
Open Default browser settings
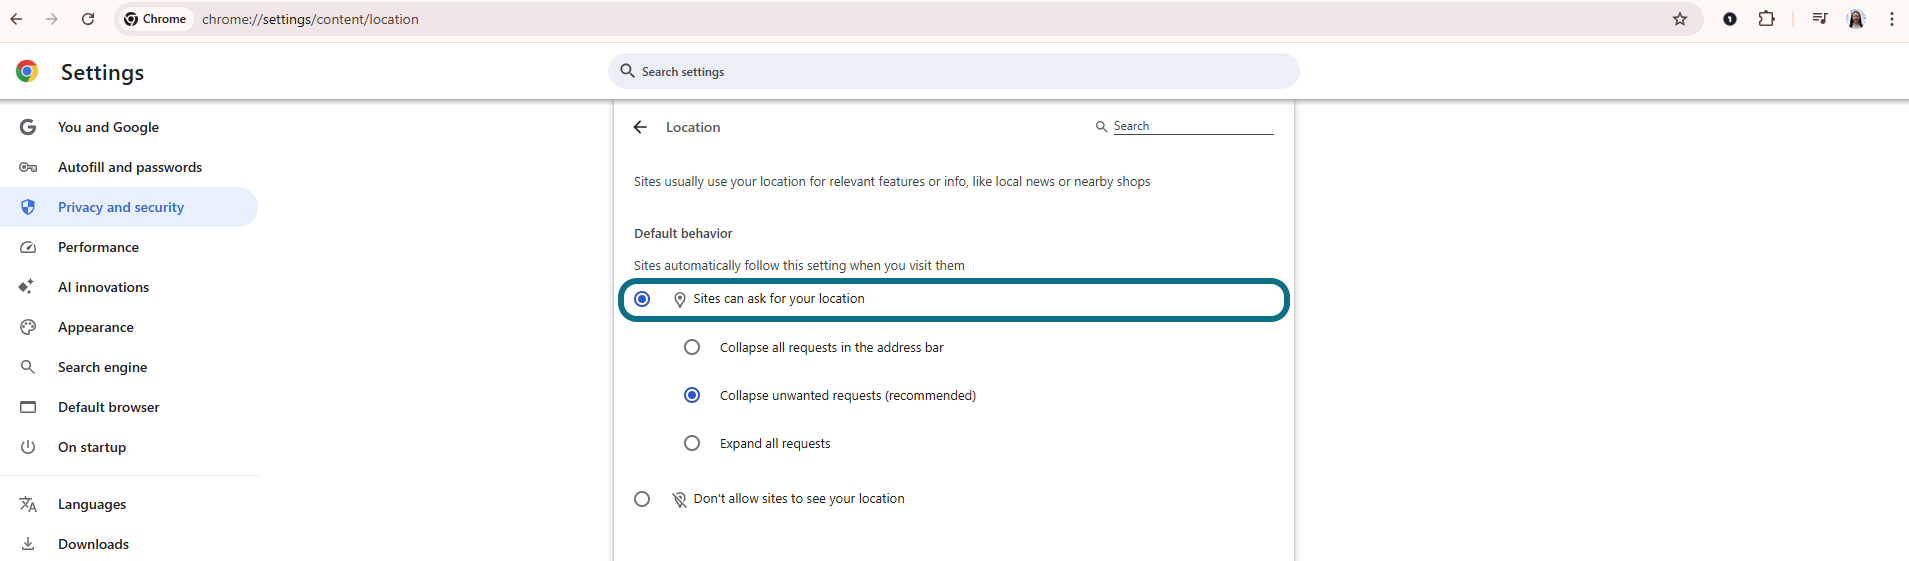[x=129, y=407]
